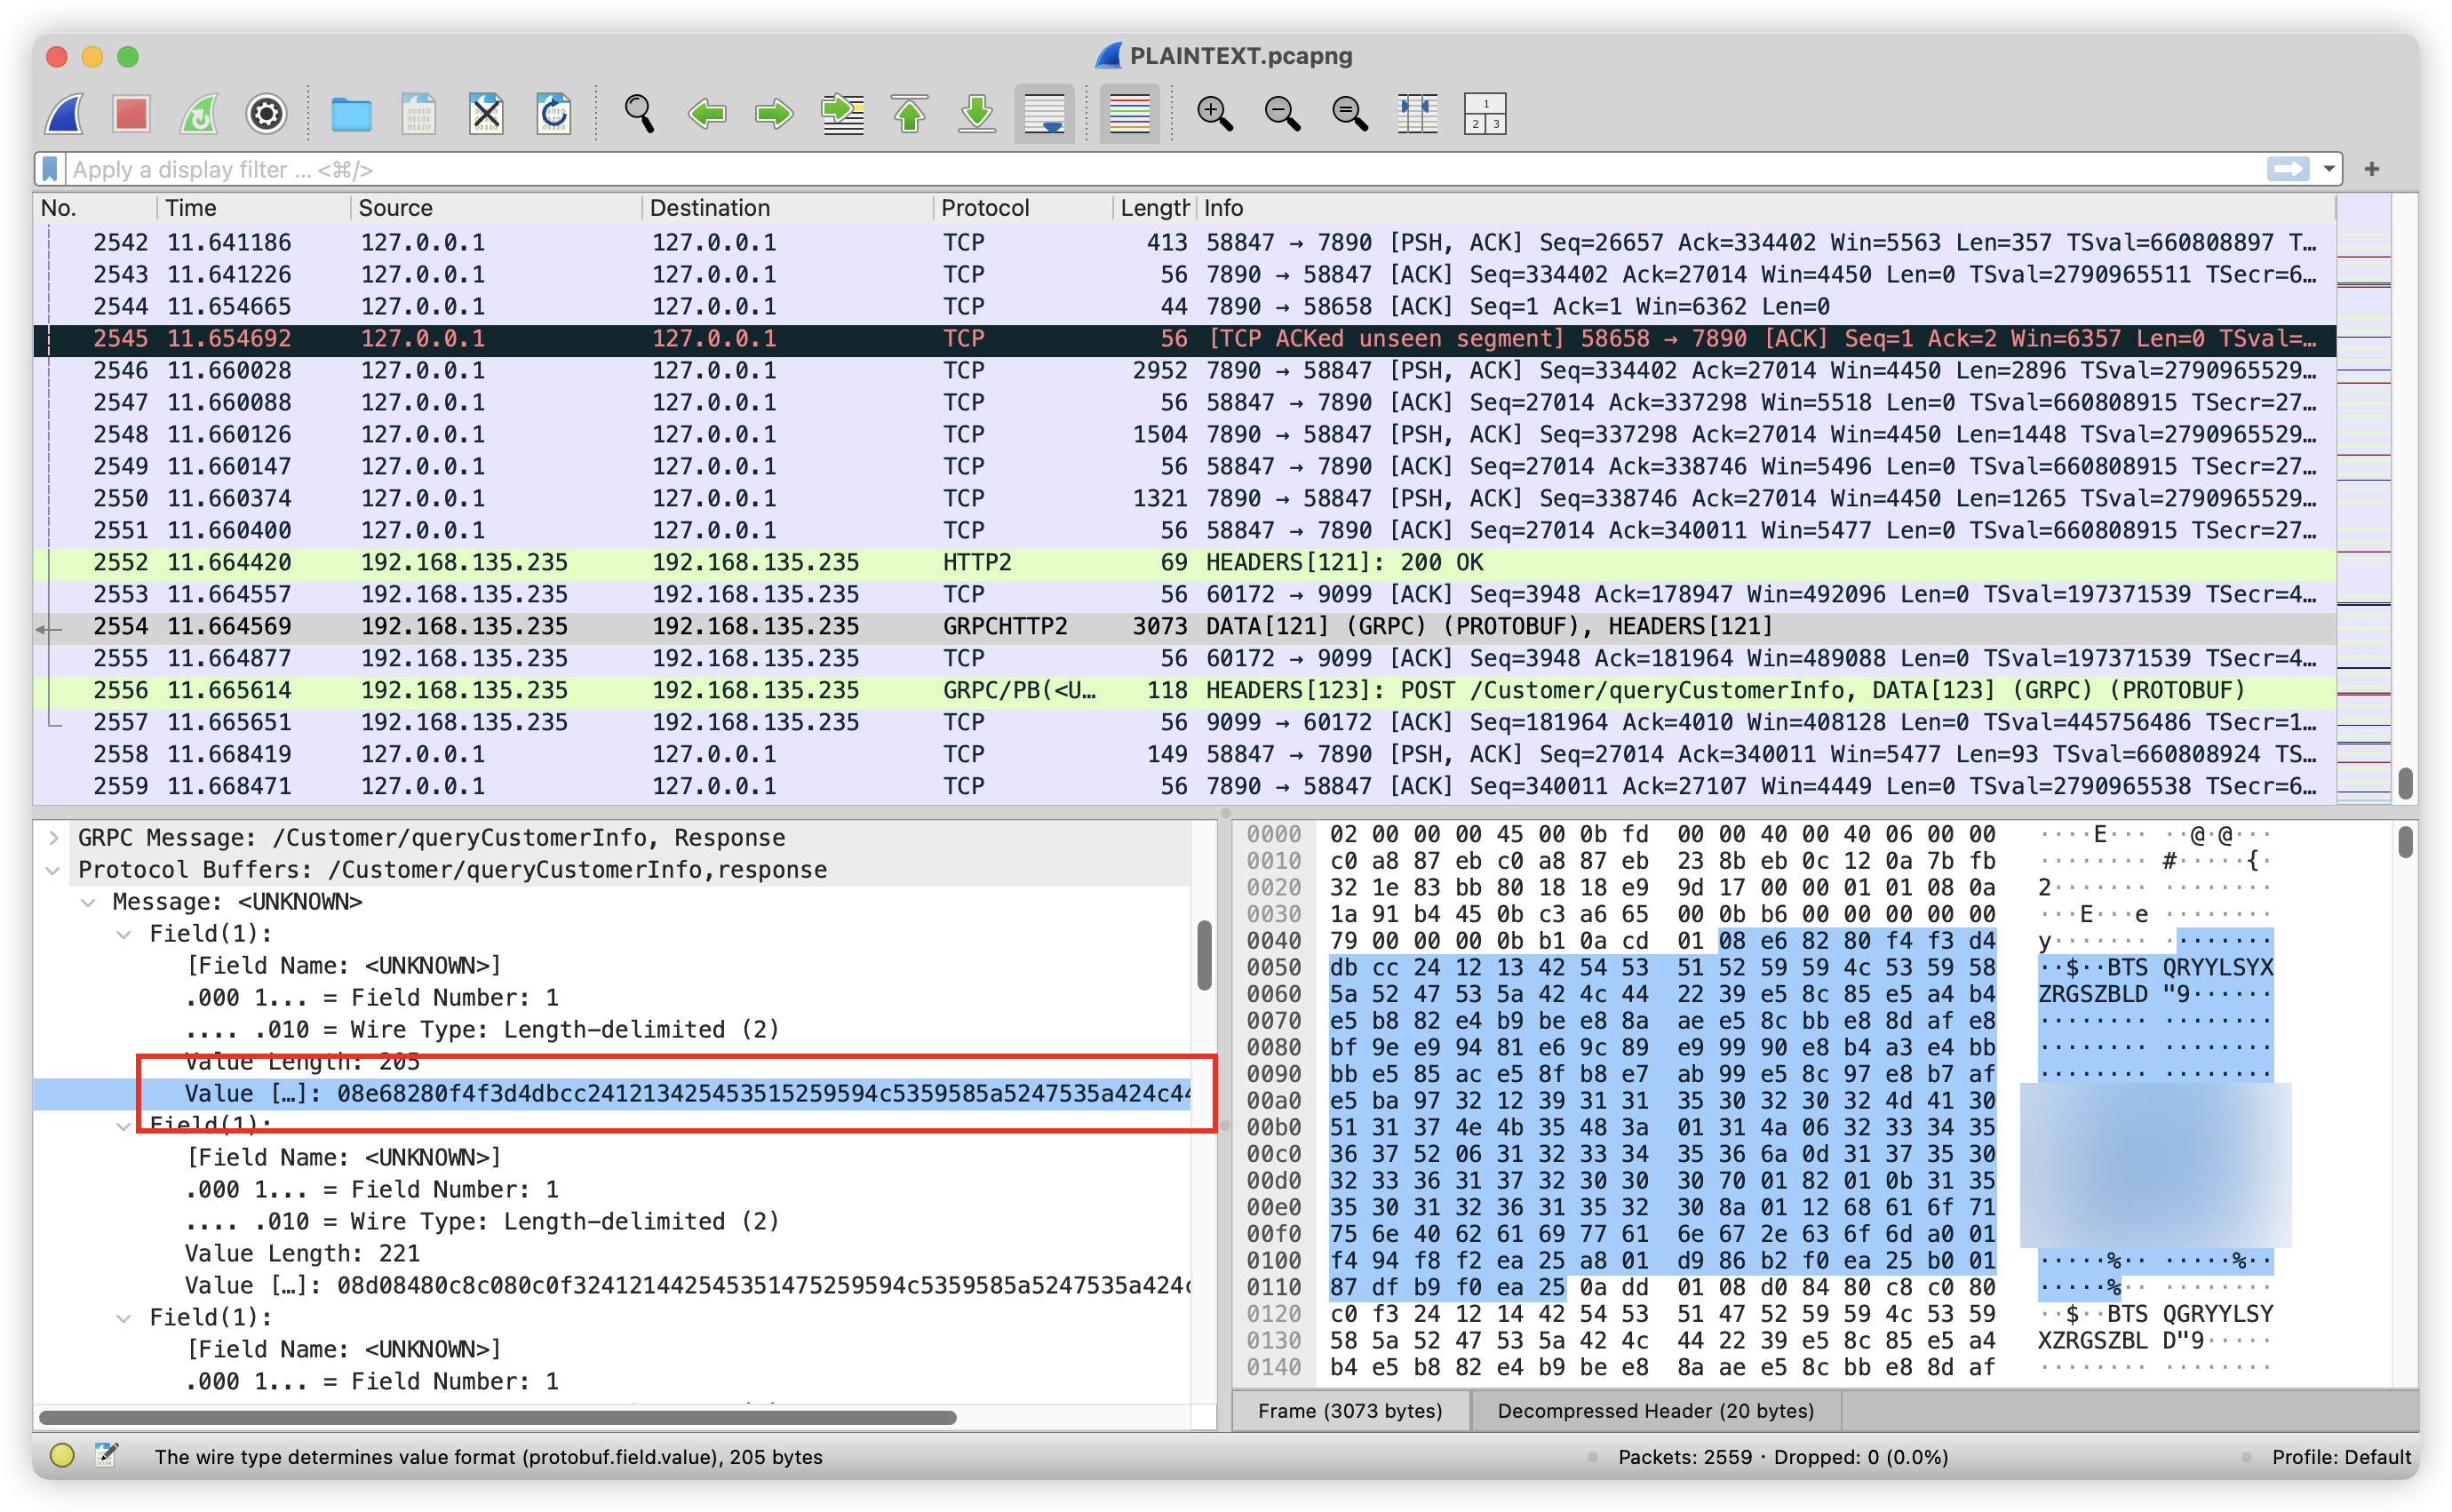Open capture options gear icon

tap(266, 114)
